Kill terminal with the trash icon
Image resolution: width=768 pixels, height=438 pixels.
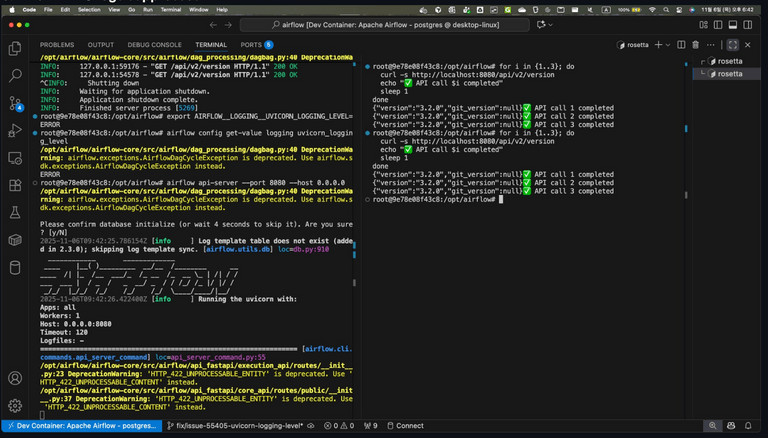(696, 45)
